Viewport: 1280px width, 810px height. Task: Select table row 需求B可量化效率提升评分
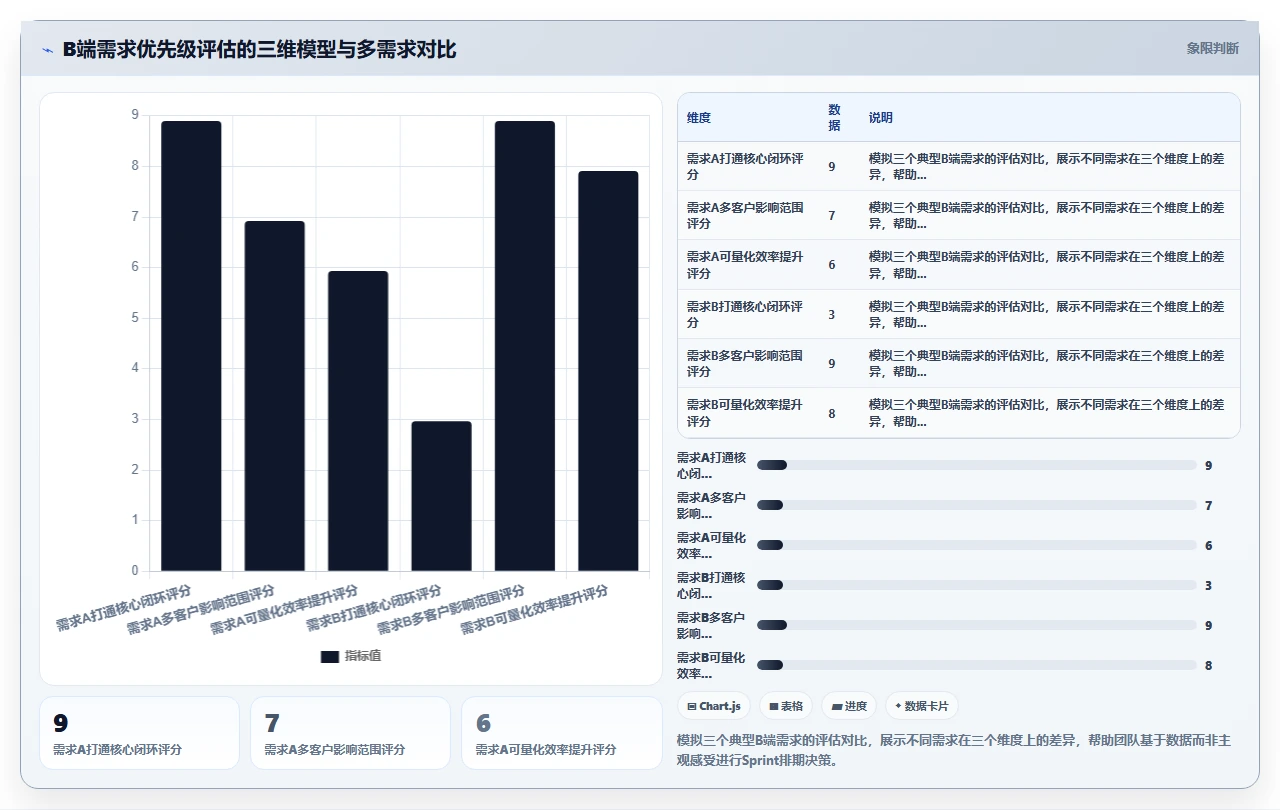[x=959, y=413]
